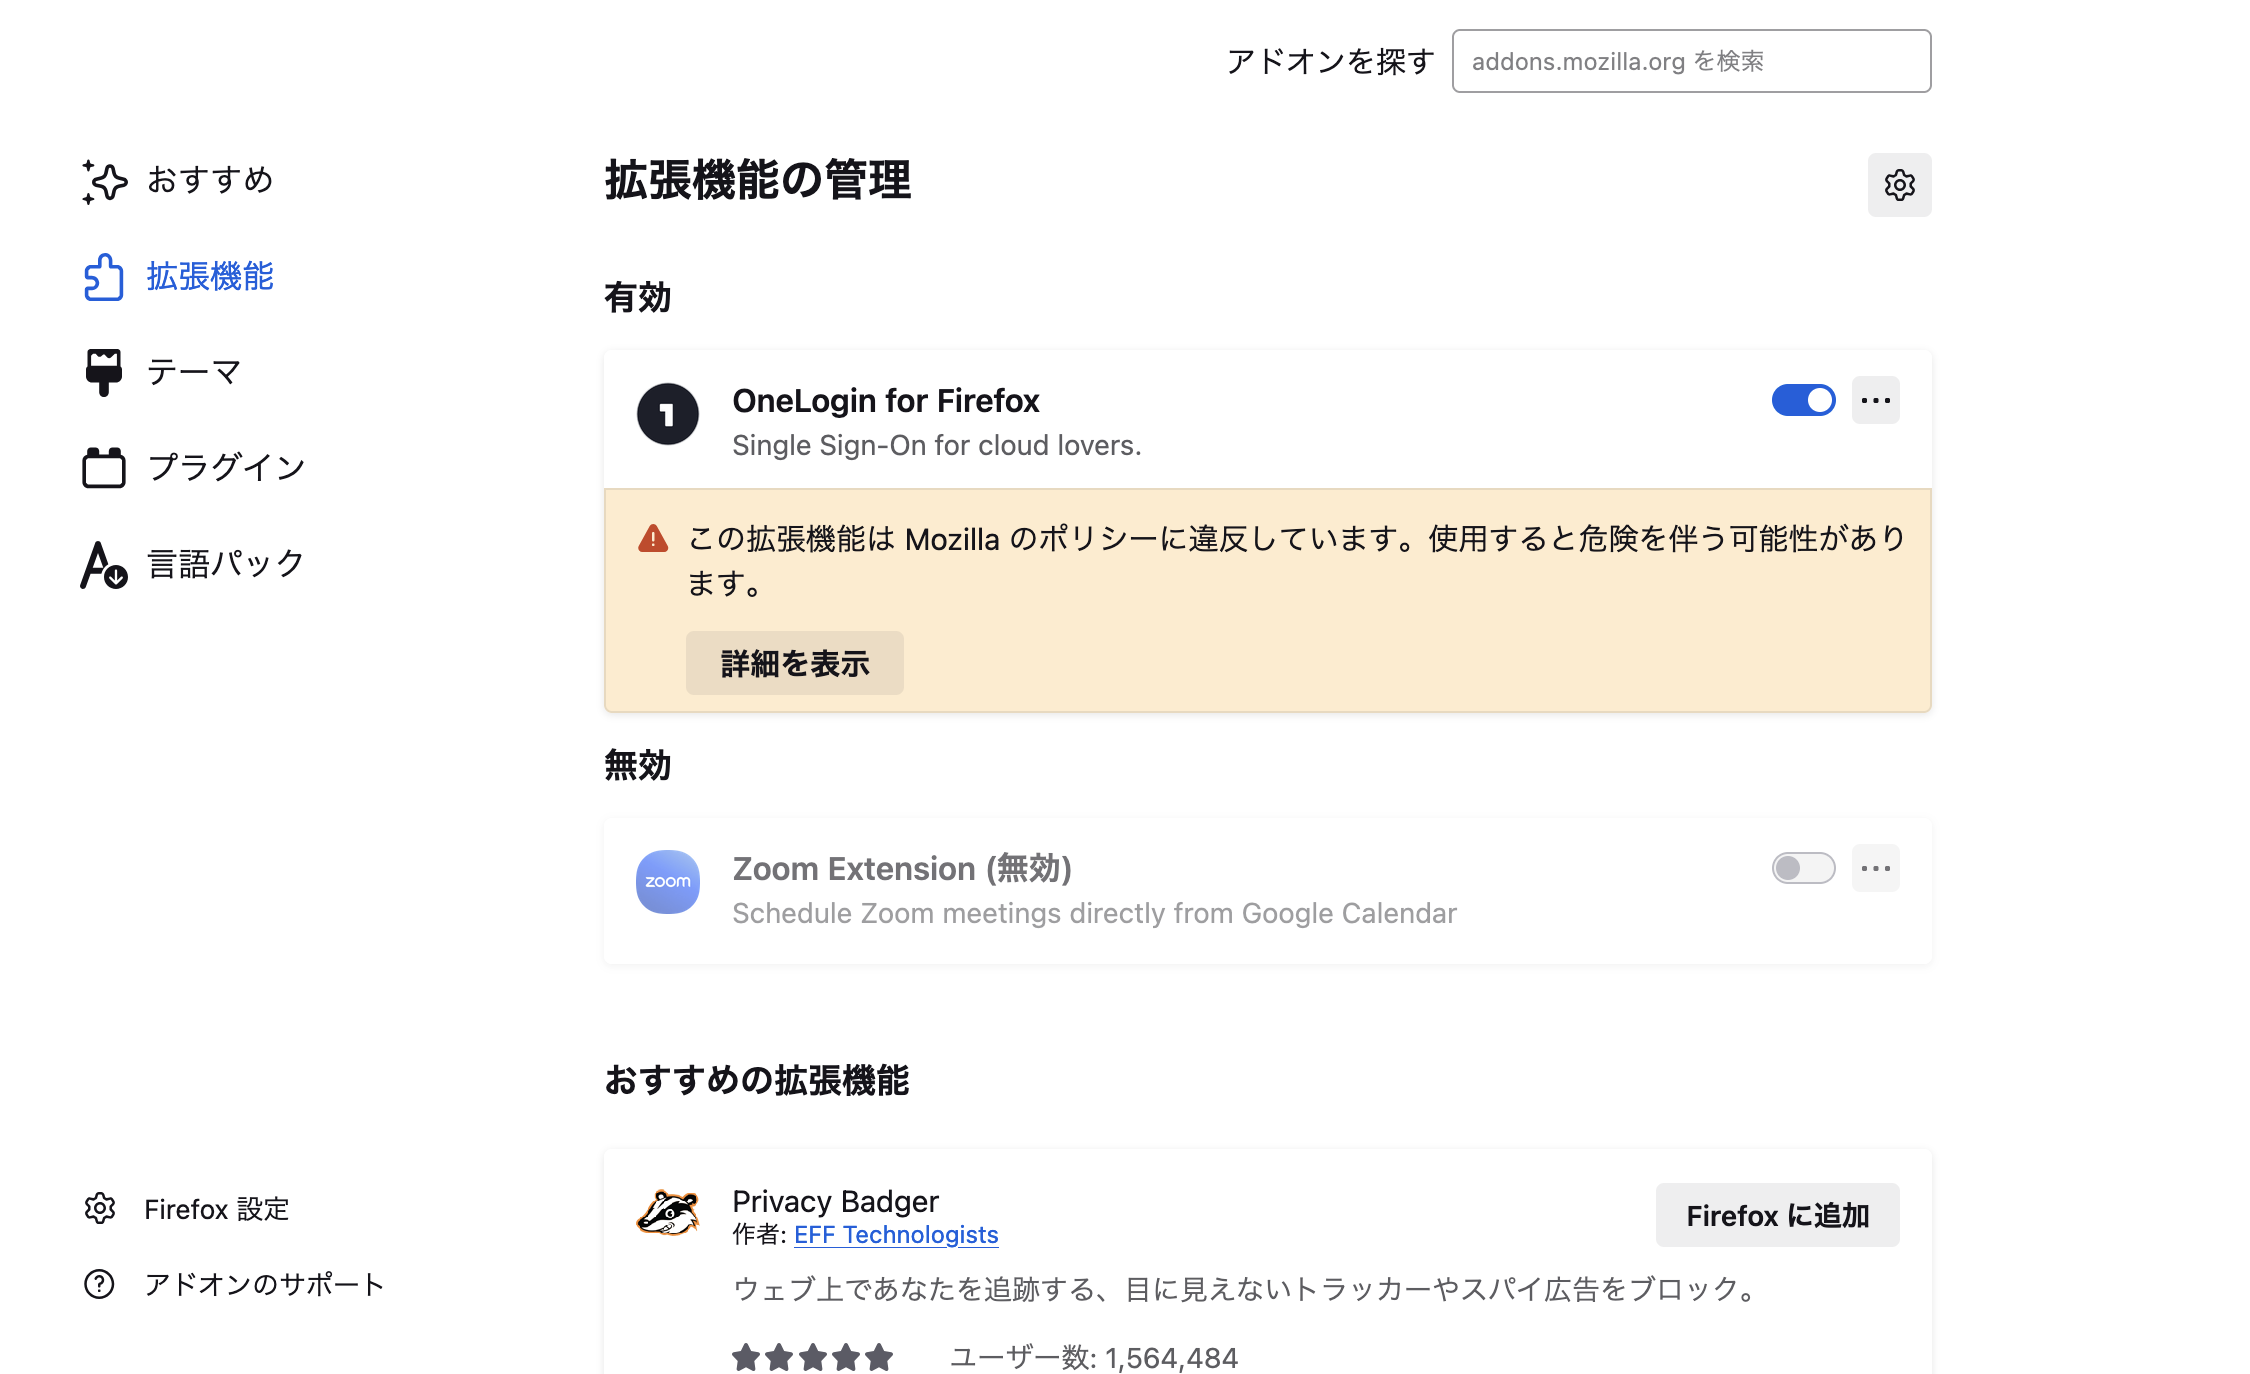Open the EFF Technologists author link
This screenshot has width=2250, height=1374.
point(896,1235)
